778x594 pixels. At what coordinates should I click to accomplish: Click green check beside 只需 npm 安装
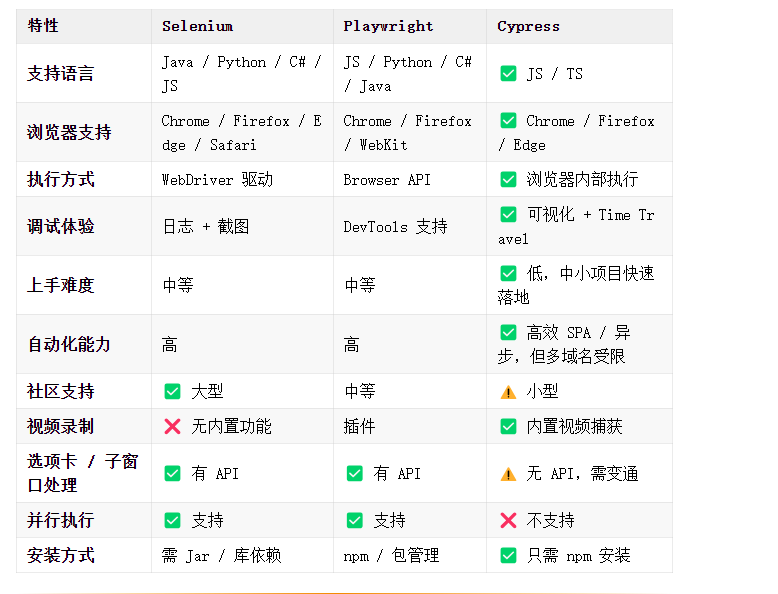click(508, 555)
